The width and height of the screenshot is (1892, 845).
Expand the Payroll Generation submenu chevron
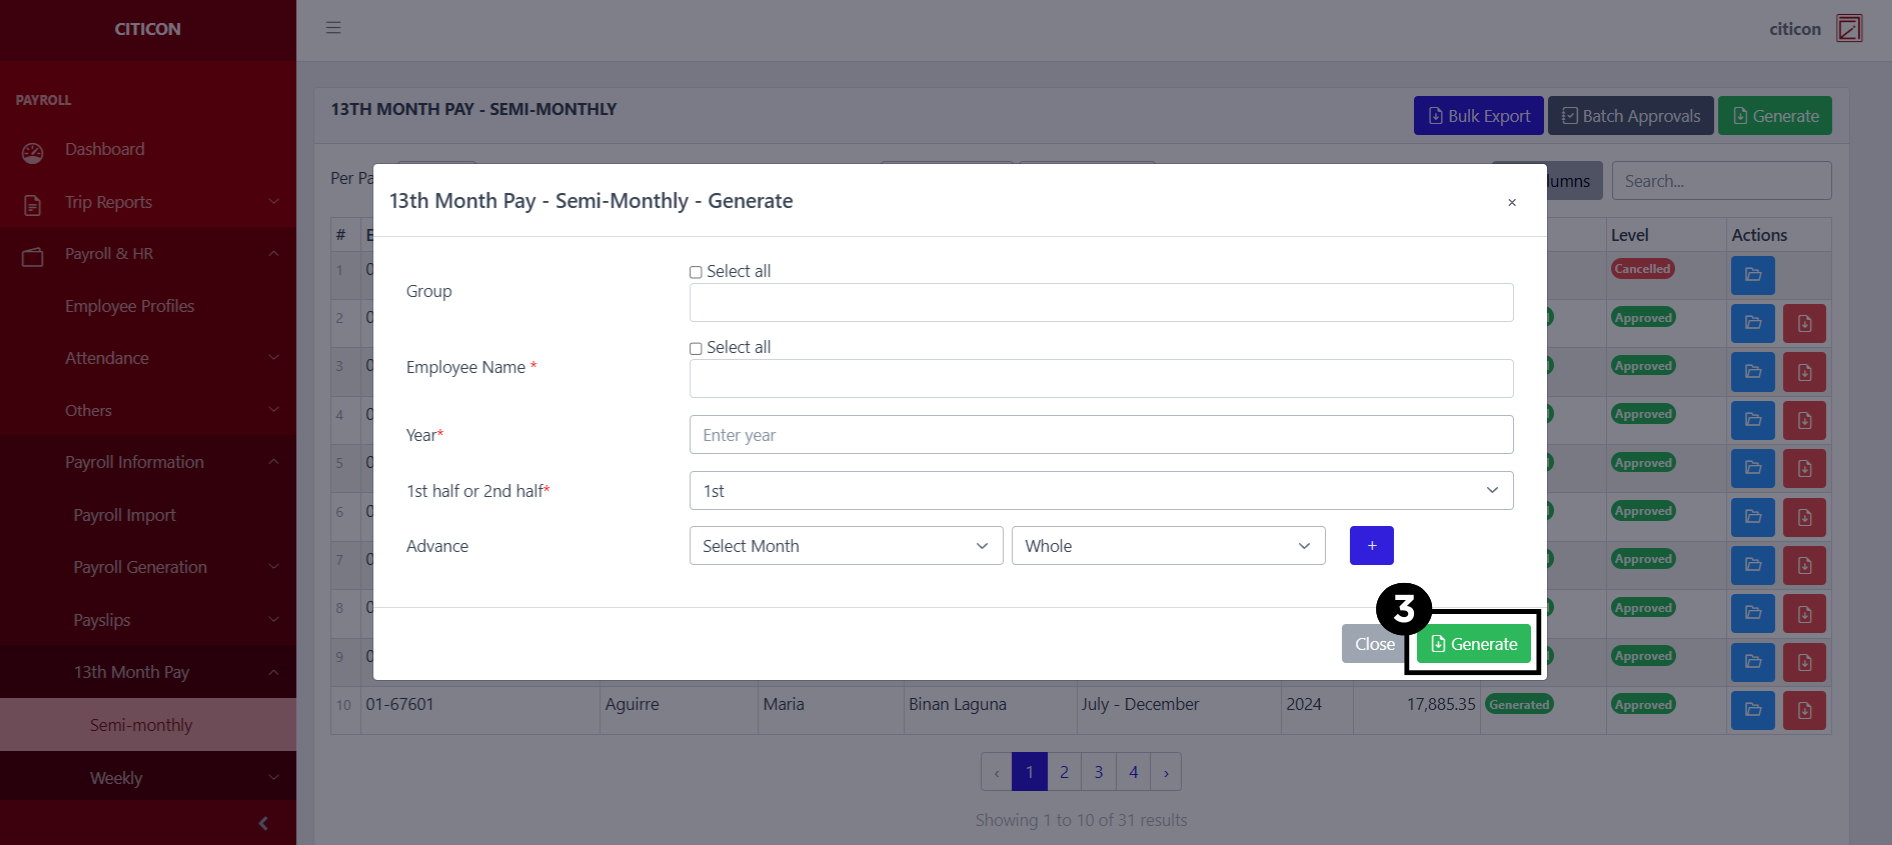(x=274, y=567)
